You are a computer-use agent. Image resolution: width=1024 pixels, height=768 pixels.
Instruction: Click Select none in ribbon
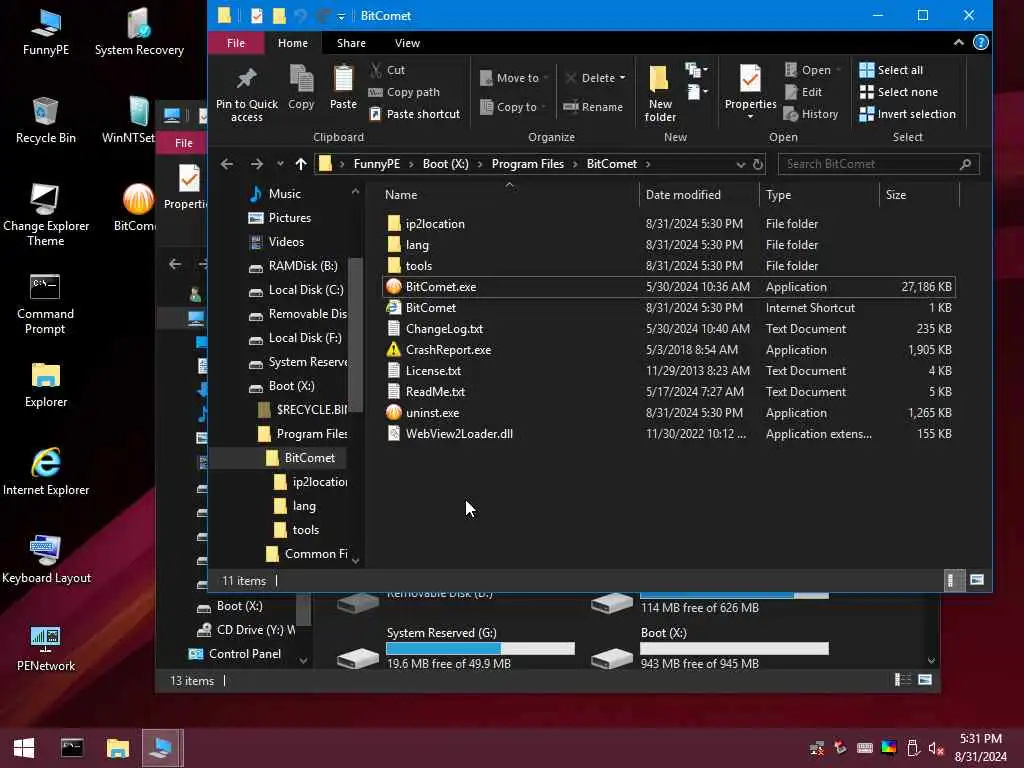pyautogui.click(x=899, y=92)
